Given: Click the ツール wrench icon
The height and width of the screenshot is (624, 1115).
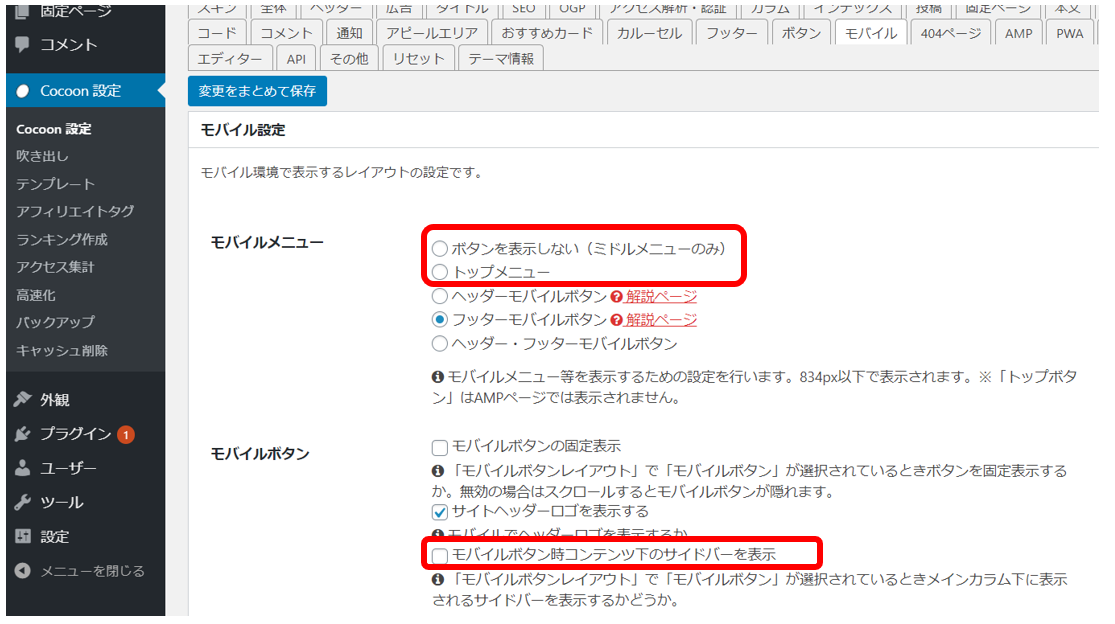Looking at the screenshot, I should click(x=23, y=502).
